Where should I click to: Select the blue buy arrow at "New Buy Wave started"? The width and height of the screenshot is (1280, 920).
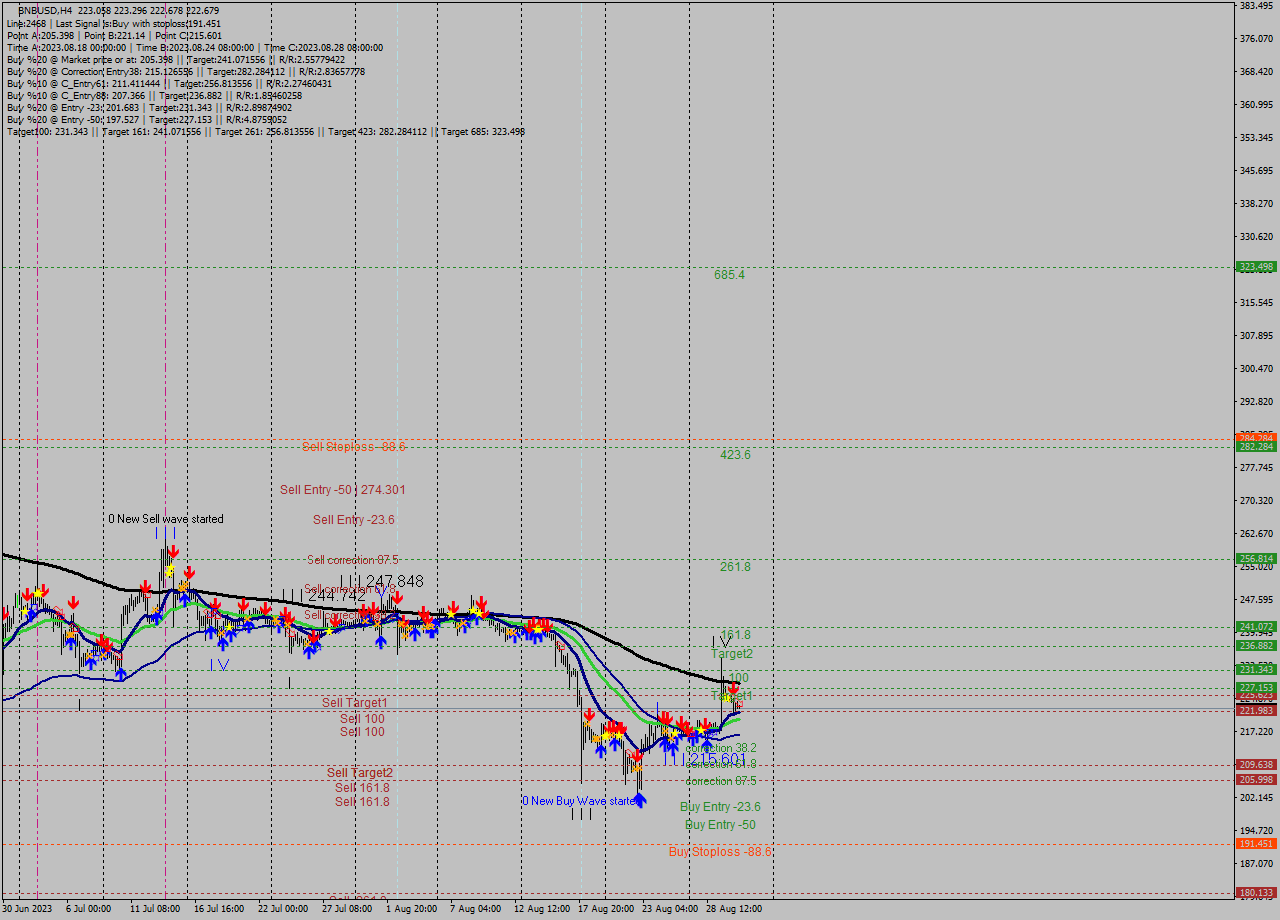coord(641,802)
